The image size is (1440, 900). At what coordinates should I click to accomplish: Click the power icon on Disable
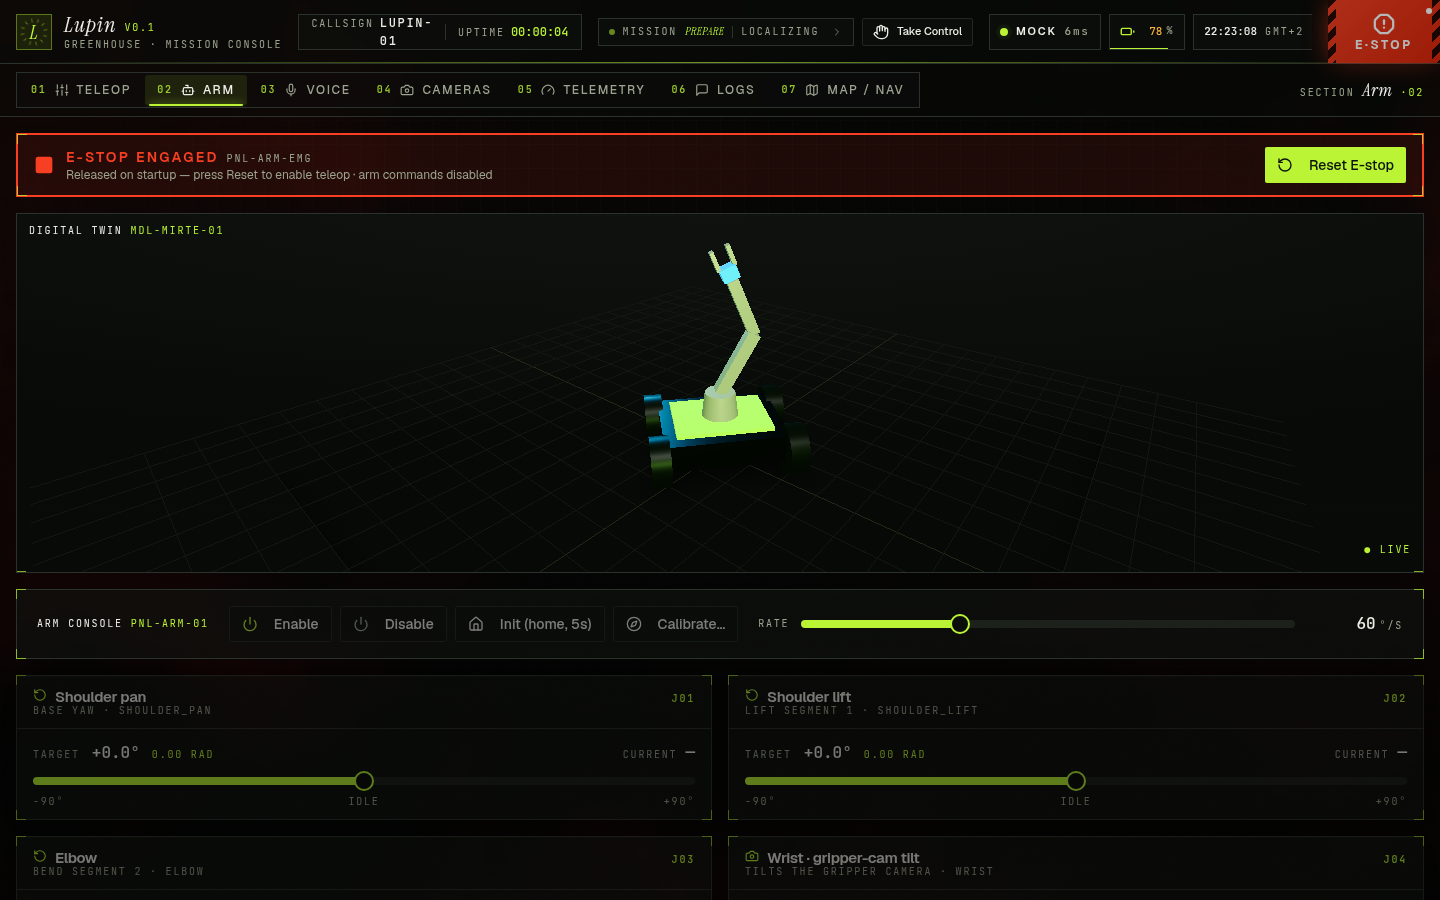(361, 624)
